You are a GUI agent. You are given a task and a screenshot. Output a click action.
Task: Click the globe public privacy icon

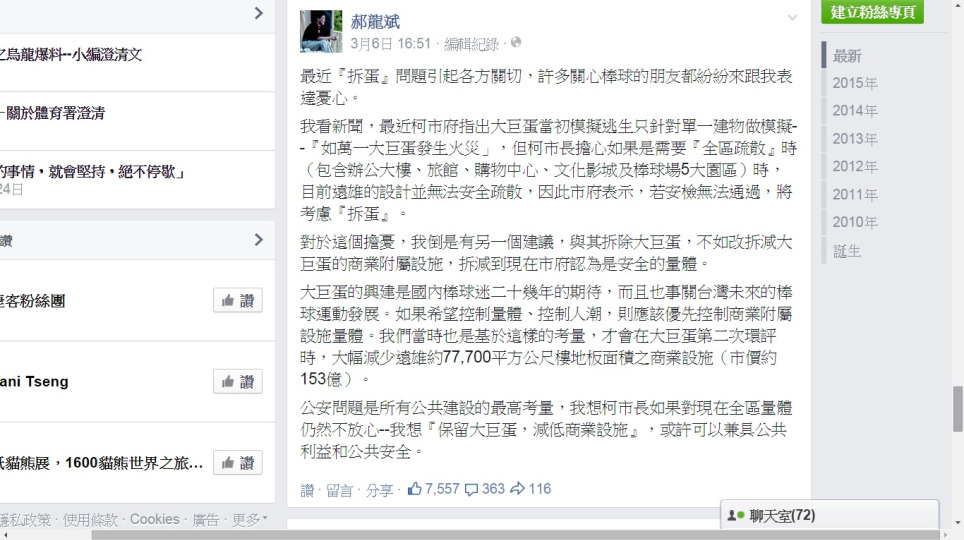coord(516,42)
